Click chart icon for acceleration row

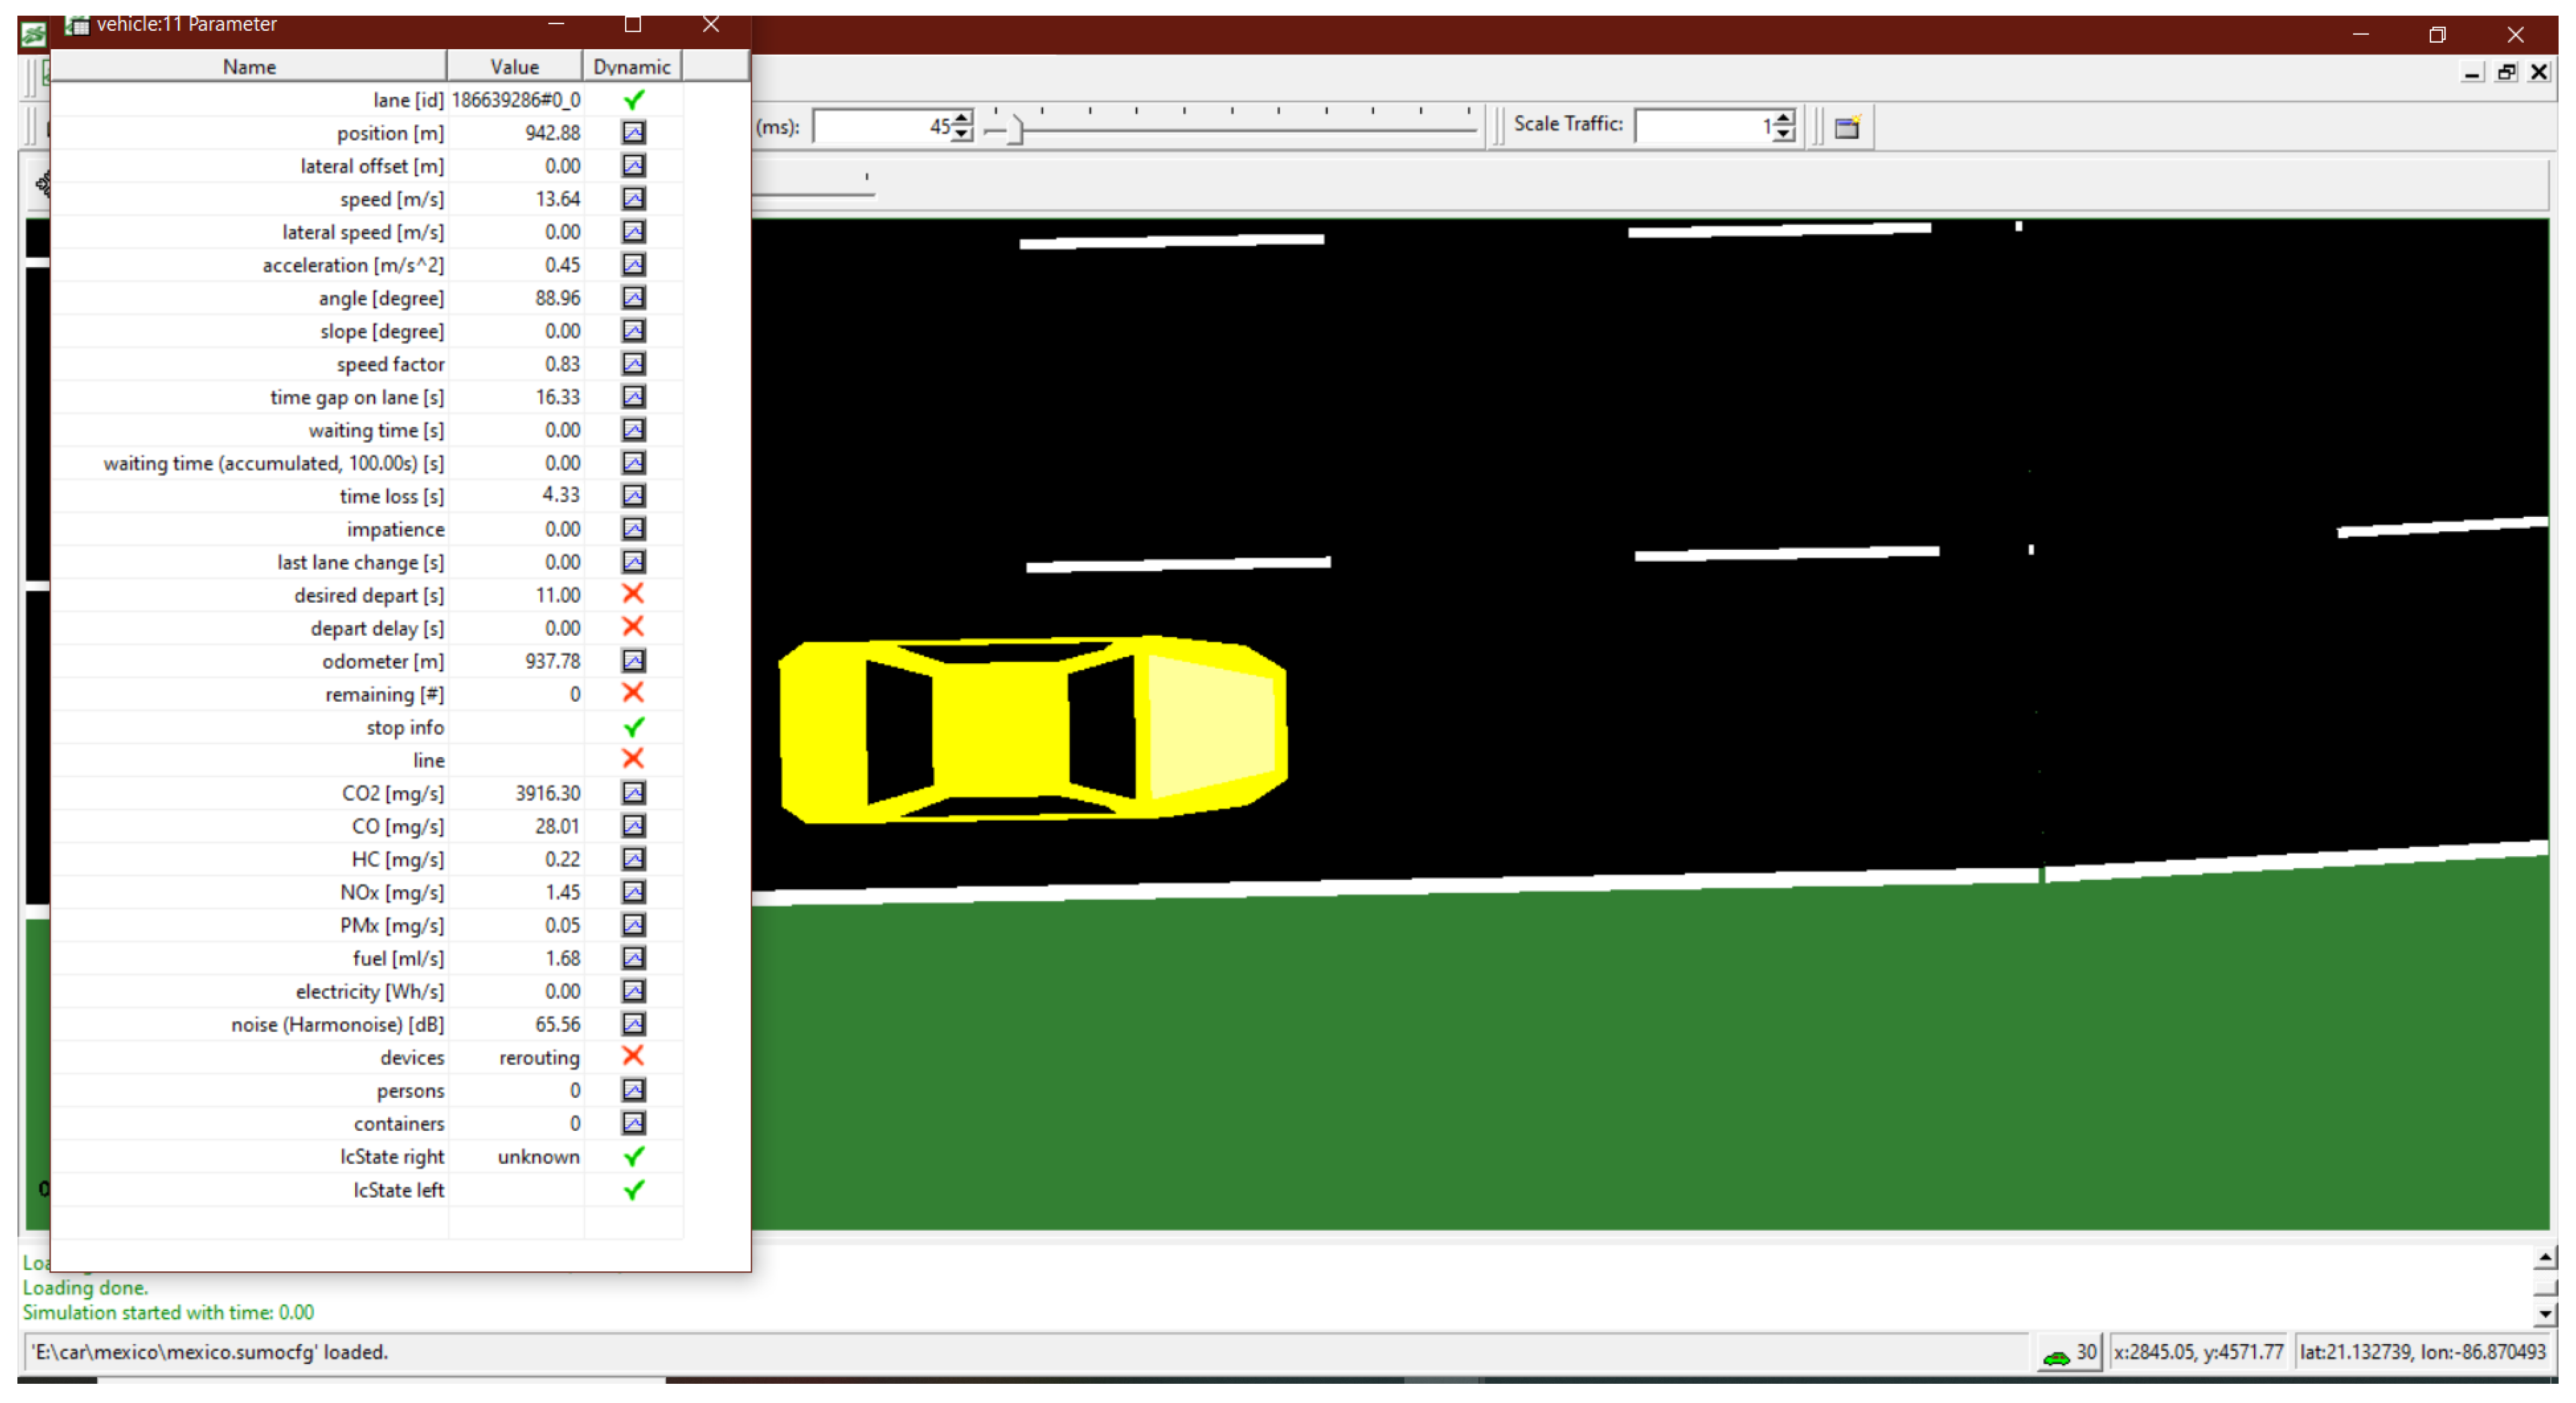coord(633,264)
